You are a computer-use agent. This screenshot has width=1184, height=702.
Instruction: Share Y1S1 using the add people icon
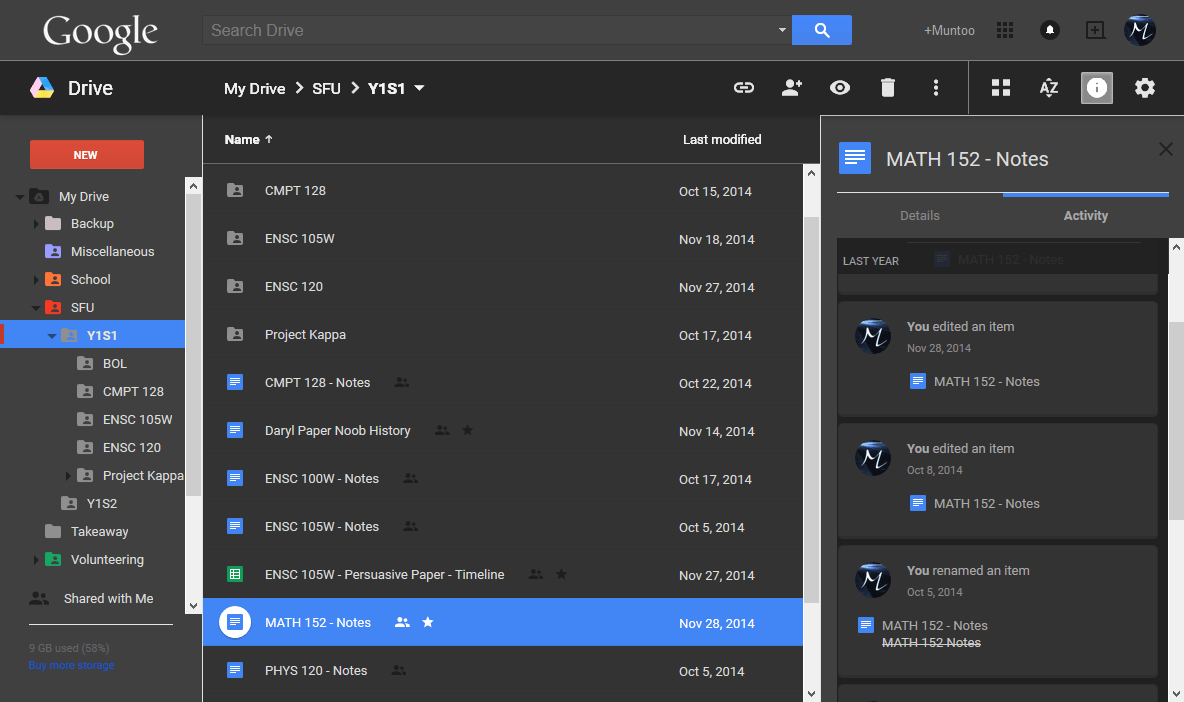click(791, 88)
